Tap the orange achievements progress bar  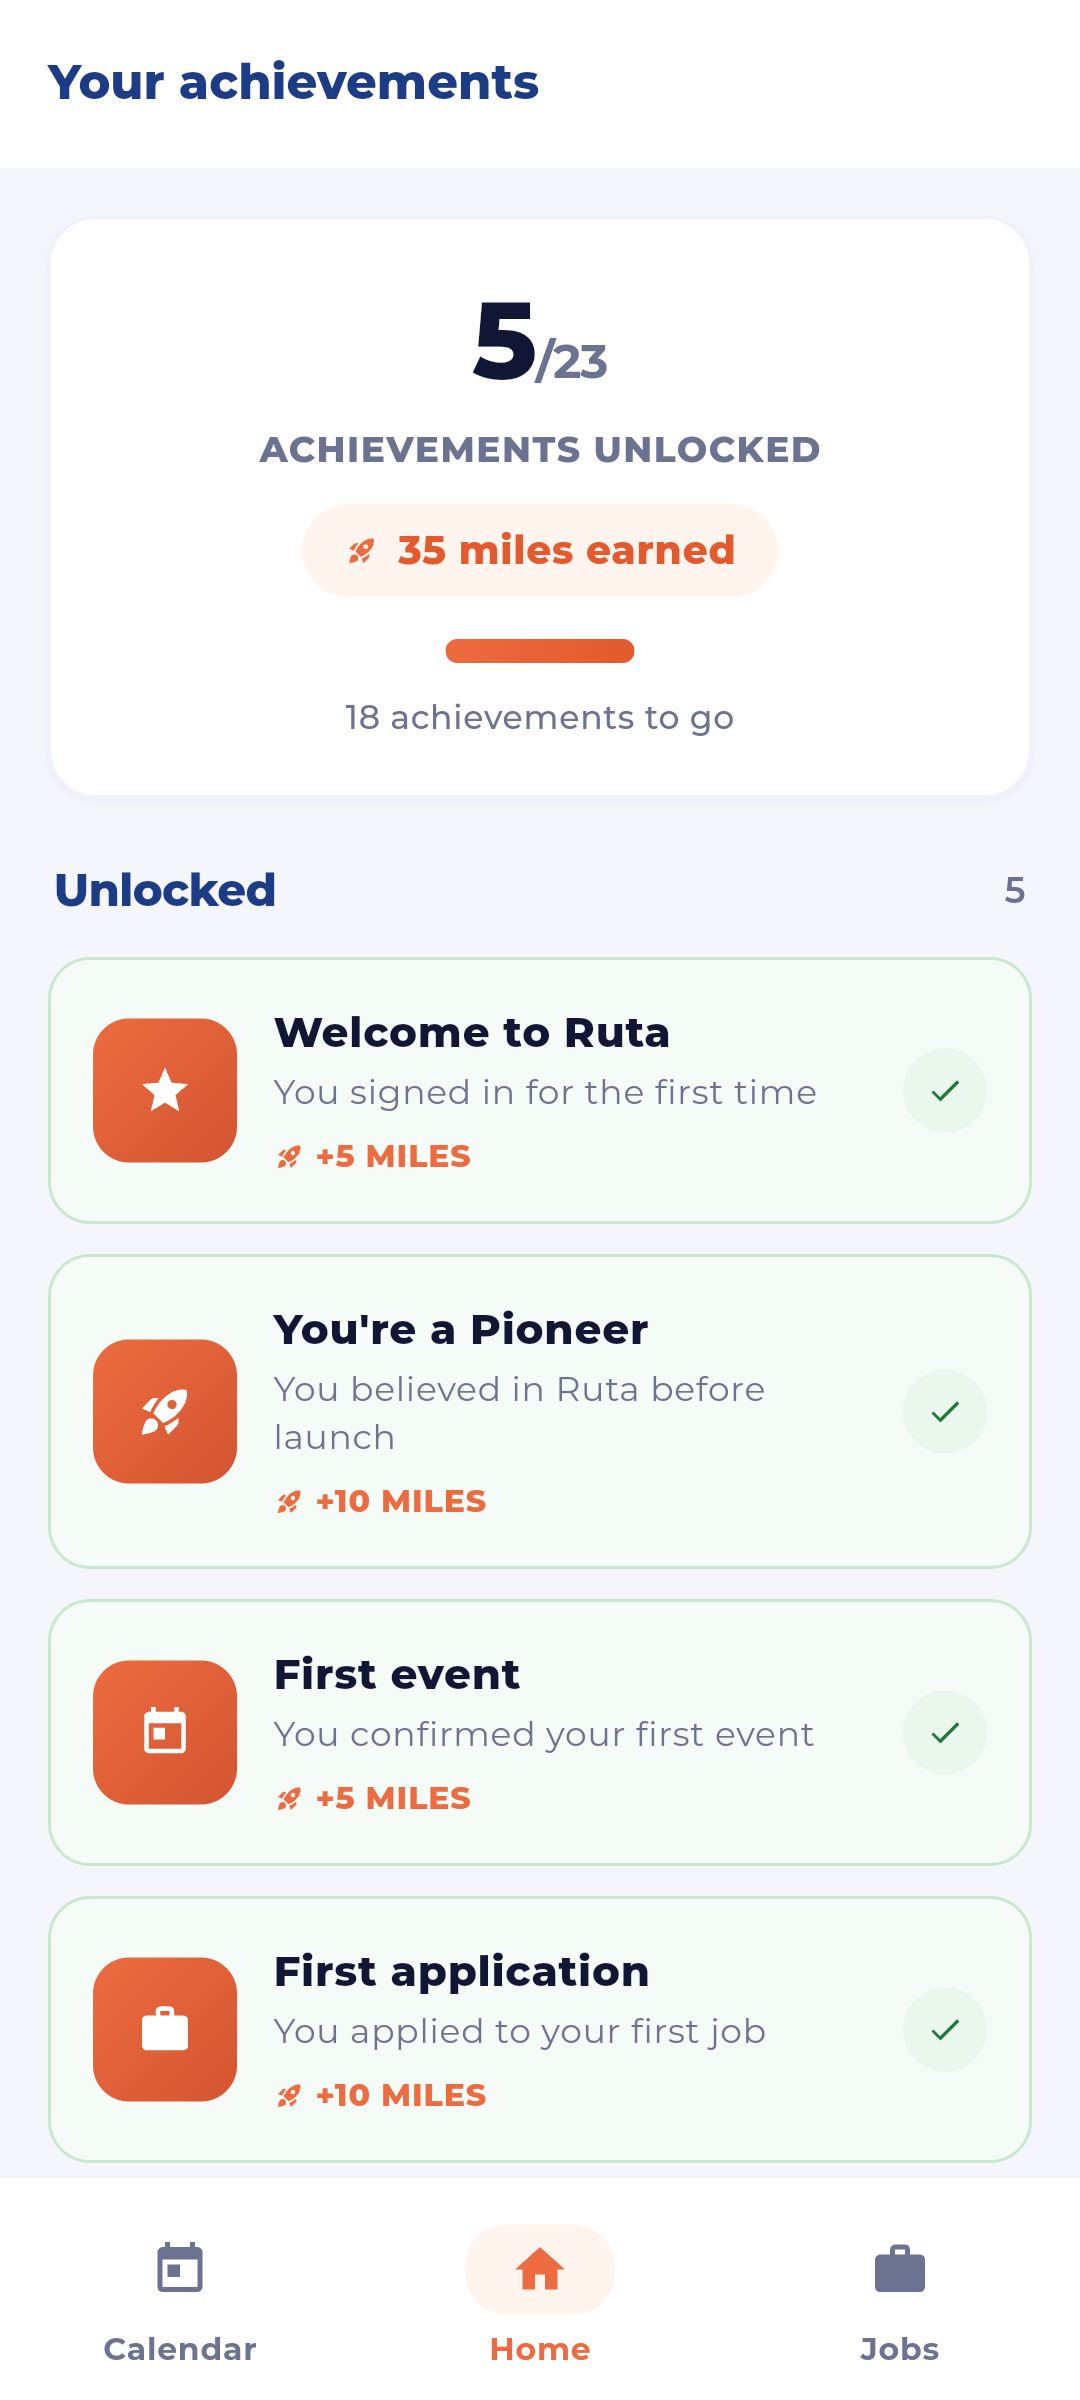540,651
